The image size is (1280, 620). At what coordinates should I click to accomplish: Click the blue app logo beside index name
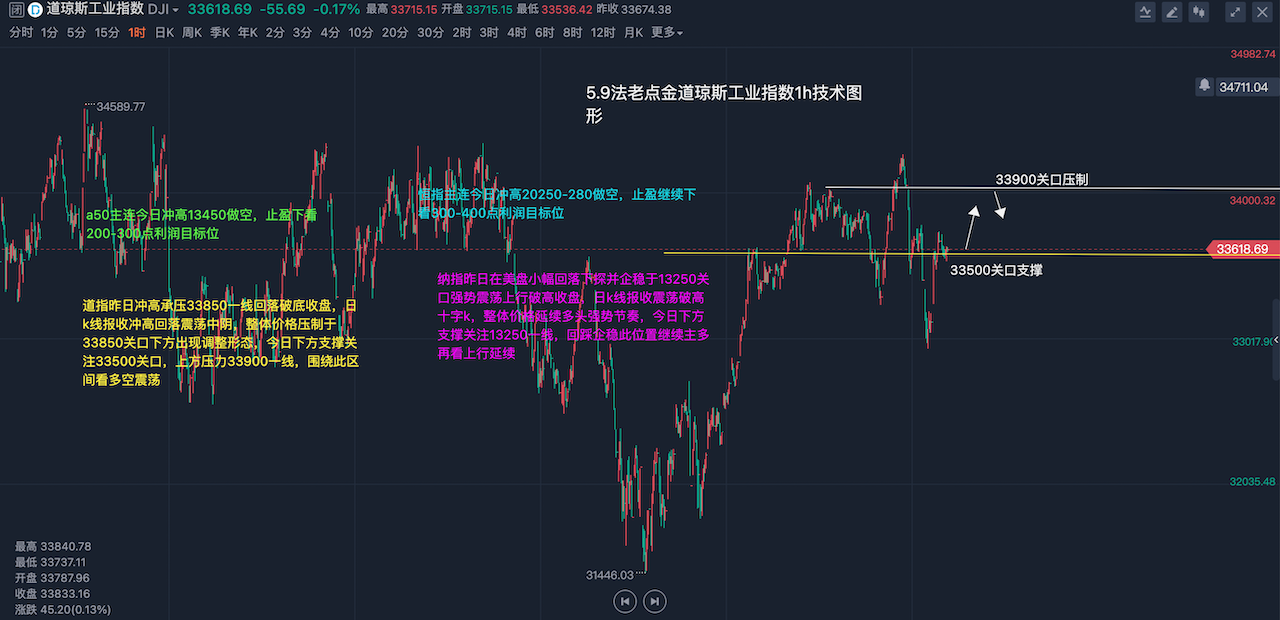[34, 10]
